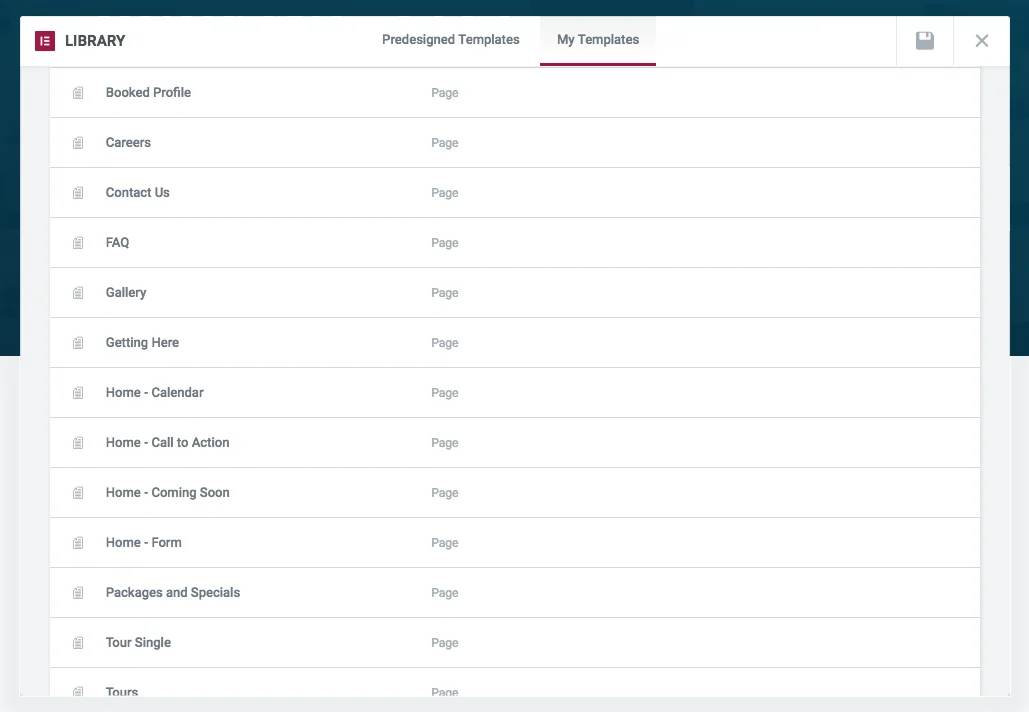The height and width of the screenshot is (712, 1029).
Task: Click the page icon beside Gallery
Action: (78, 292)
